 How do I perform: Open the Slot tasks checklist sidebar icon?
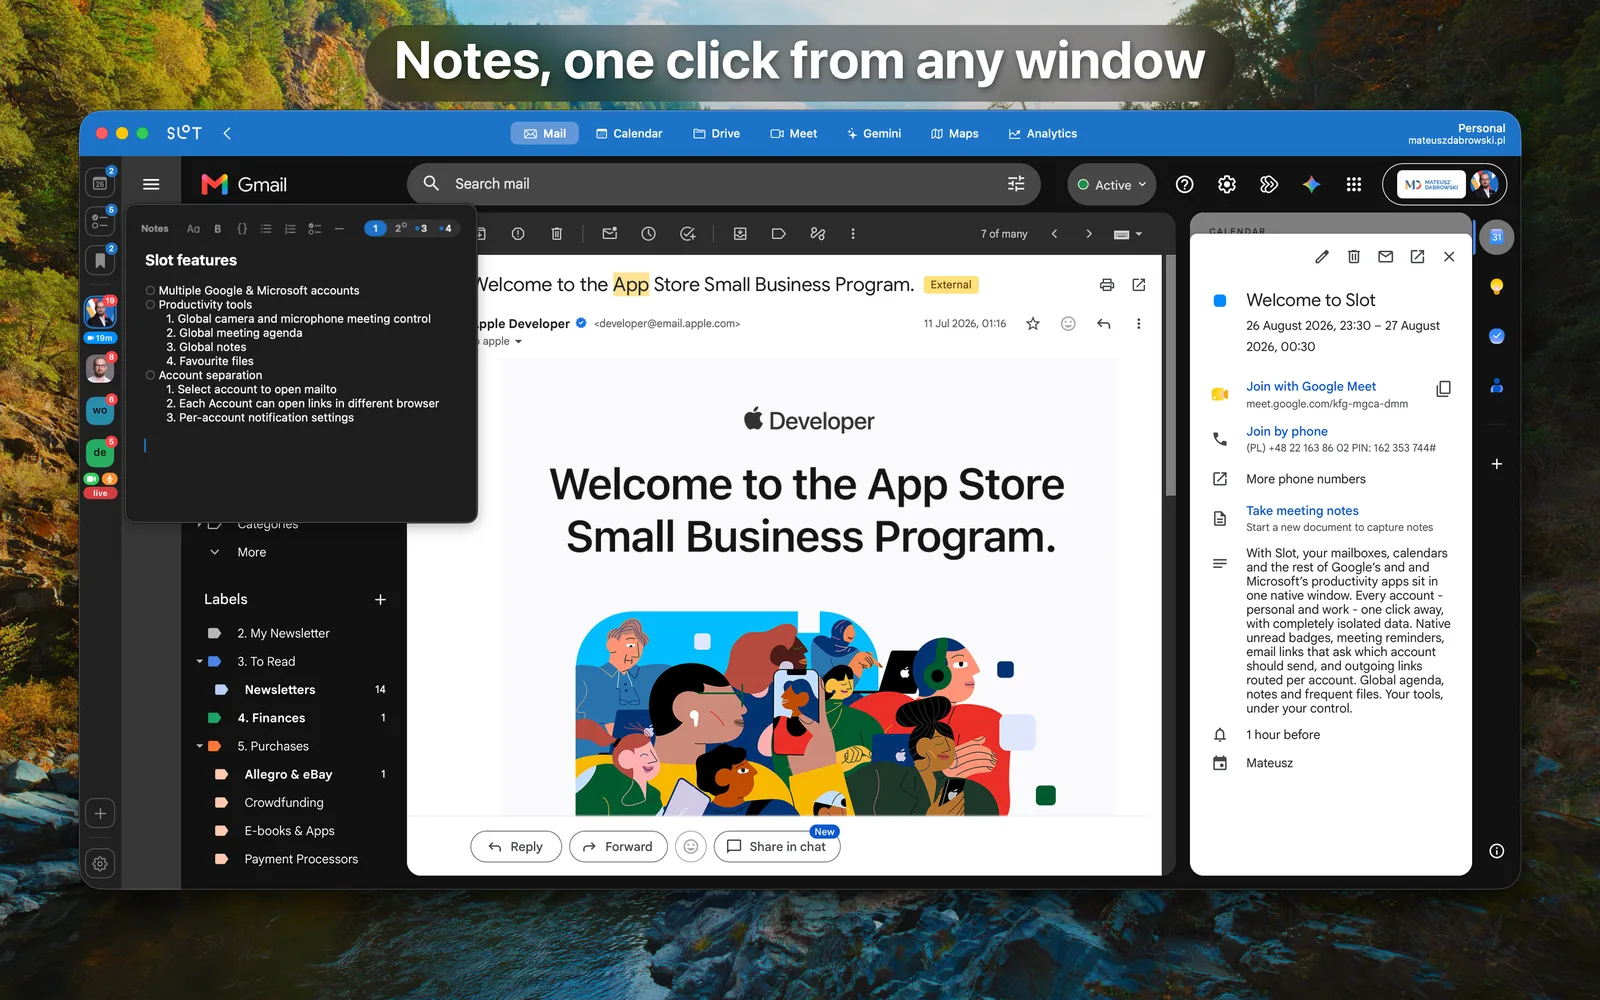100,222
